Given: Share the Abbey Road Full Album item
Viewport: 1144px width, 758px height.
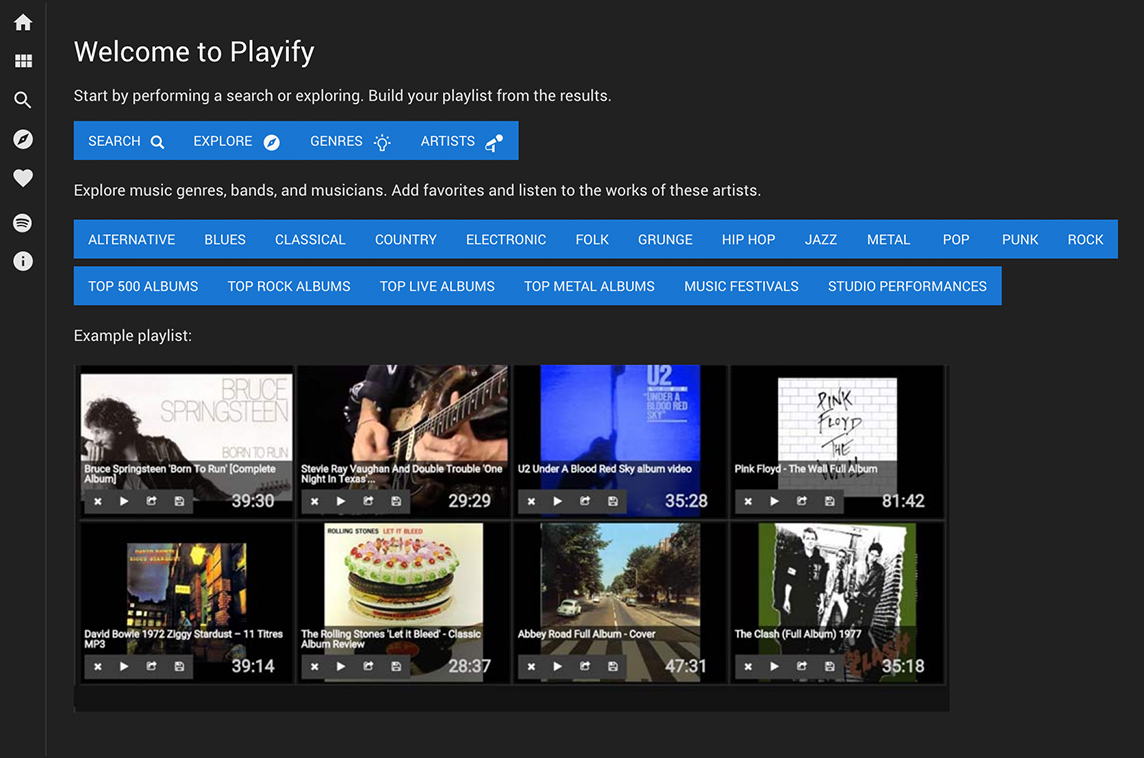Looking at the screenshot, I should 584,666.
